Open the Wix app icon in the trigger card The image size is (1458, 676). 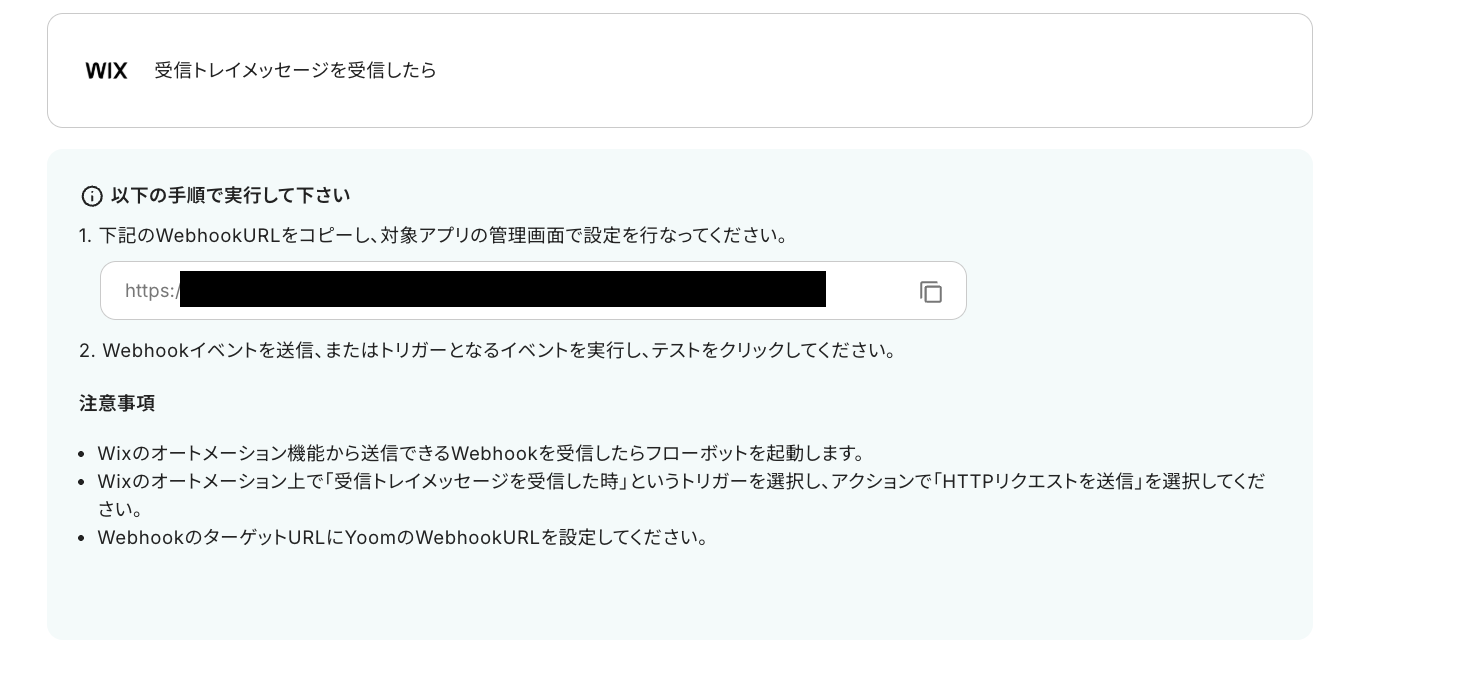106,70
